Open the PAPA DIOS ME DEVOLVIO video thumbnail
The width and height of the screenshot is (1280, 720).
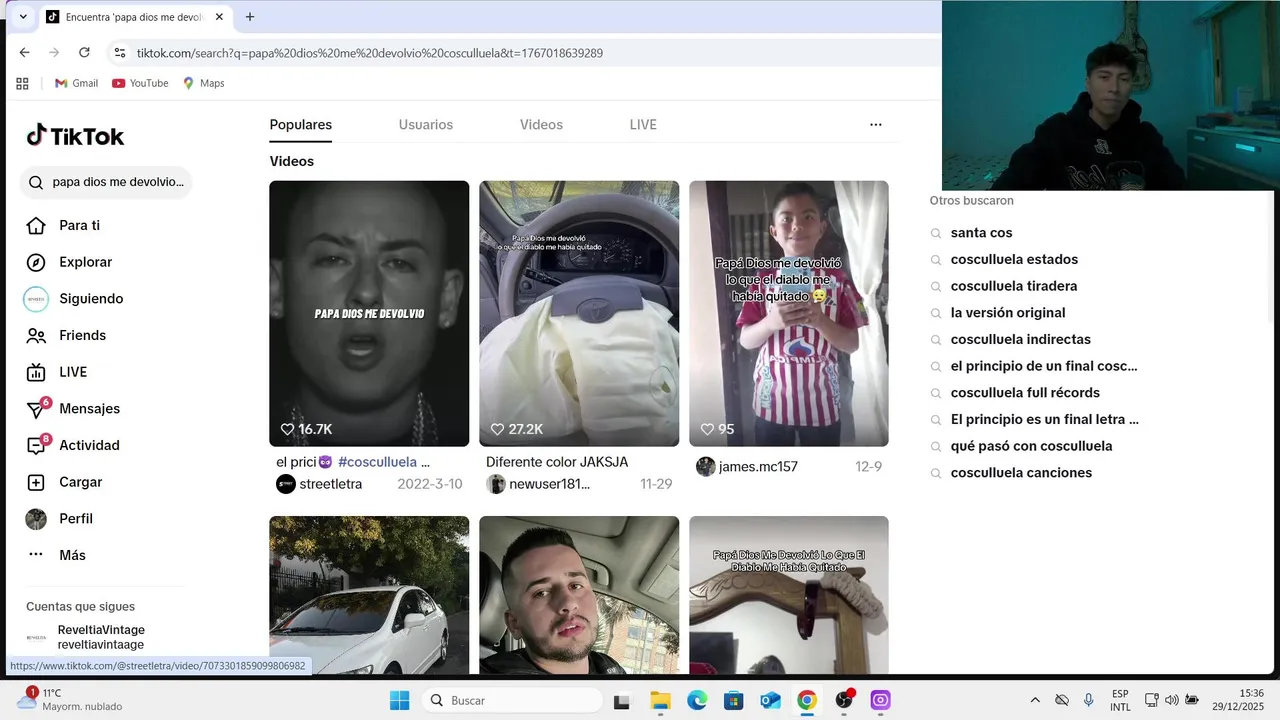pos(369,313)
